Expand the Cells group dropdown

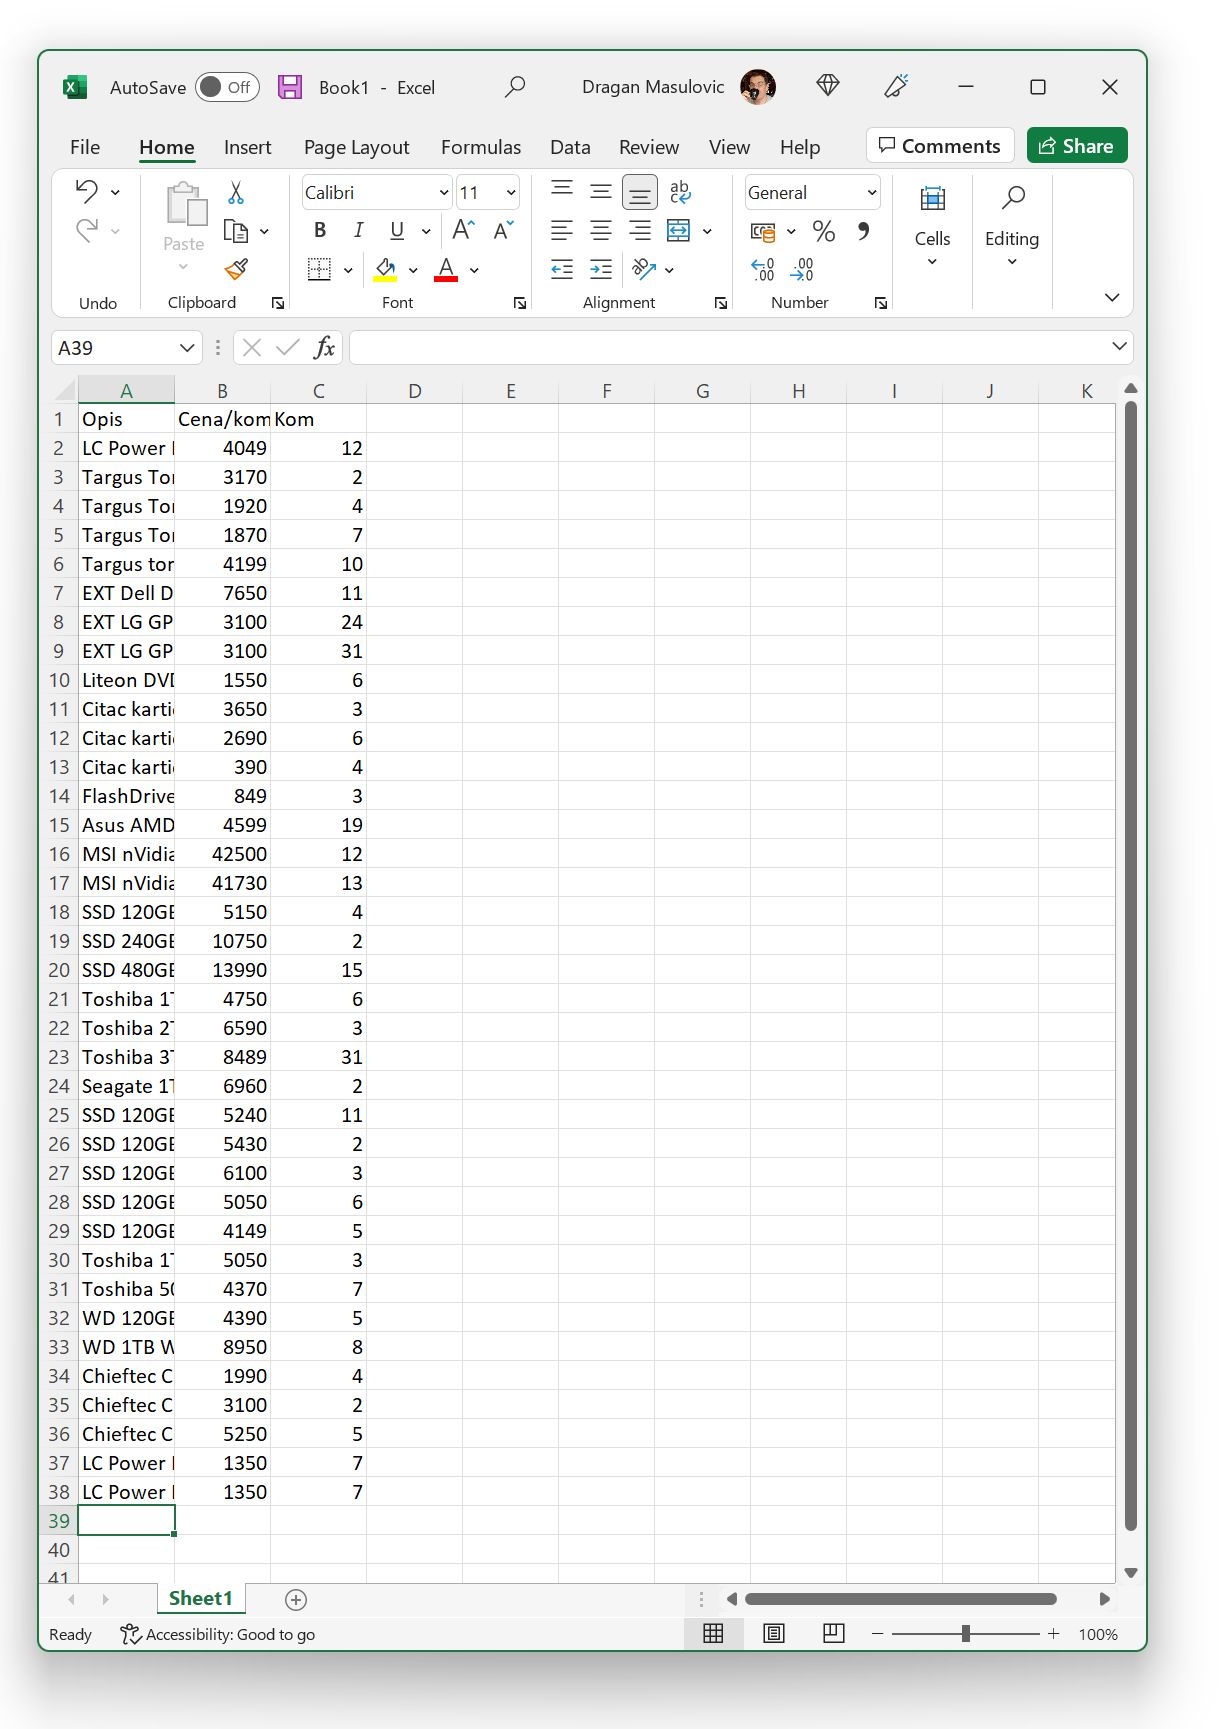pyautogui.click(x=932, y=262)
